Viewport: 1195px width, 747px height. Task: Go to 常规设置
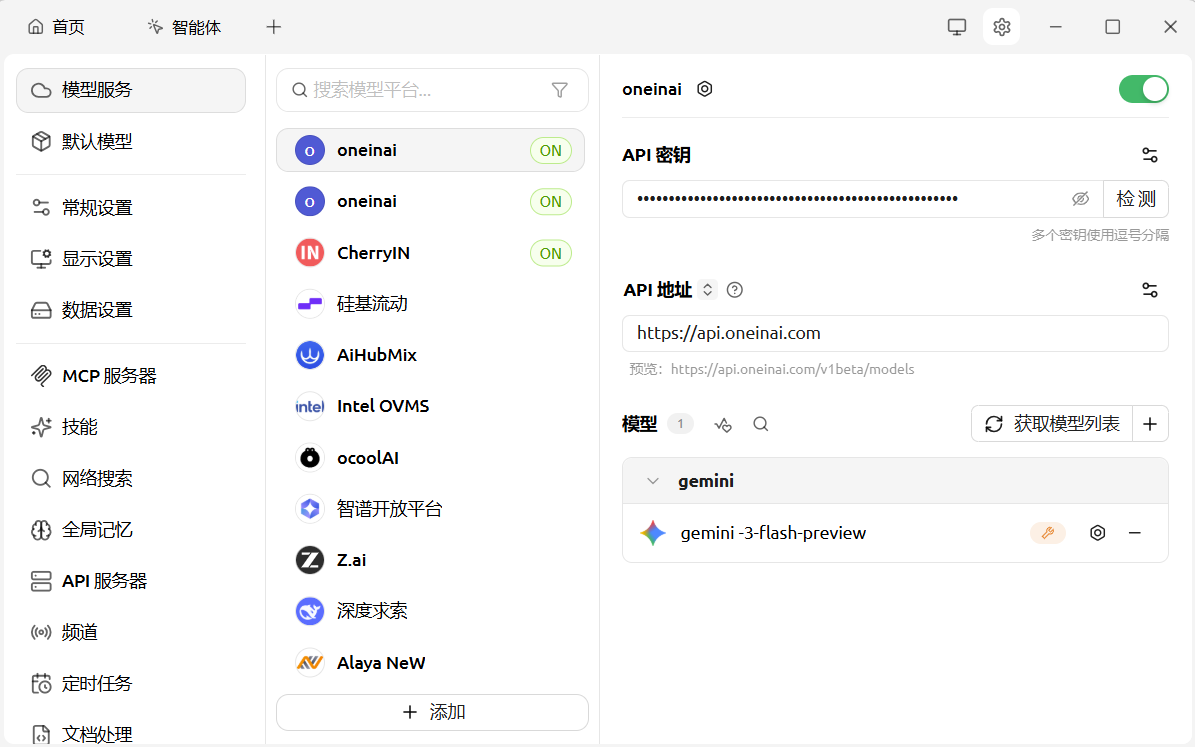(131, 207)
